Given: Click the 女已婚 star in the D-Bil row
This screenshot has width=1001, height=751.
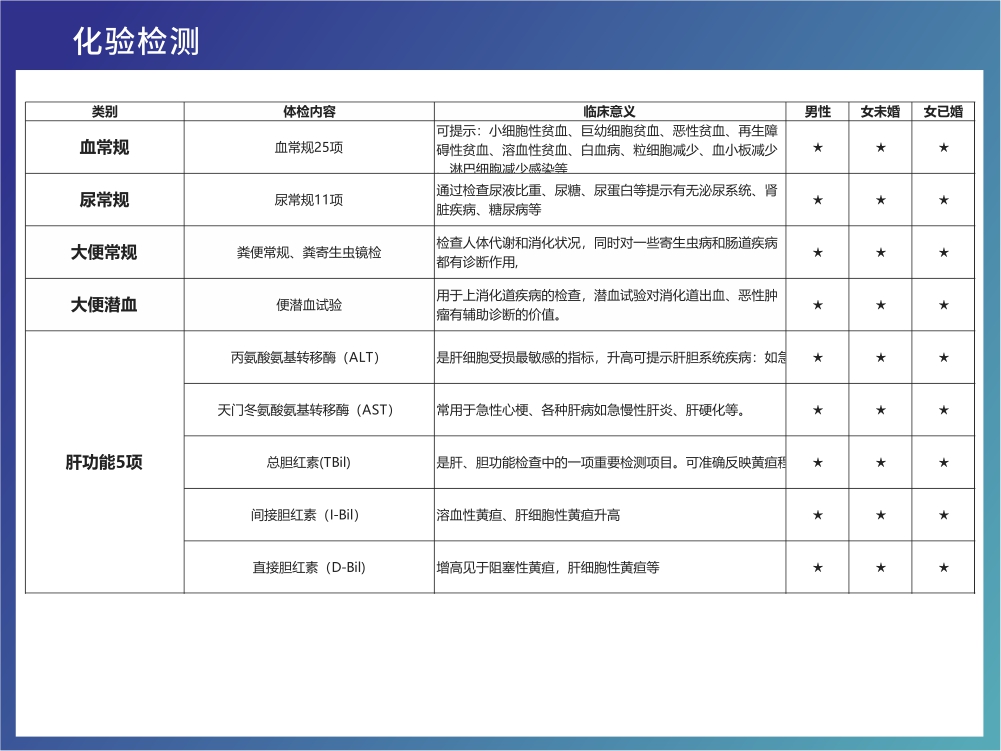Looking at the screenshot, I should pyautogui.click(x=944, y=567).
